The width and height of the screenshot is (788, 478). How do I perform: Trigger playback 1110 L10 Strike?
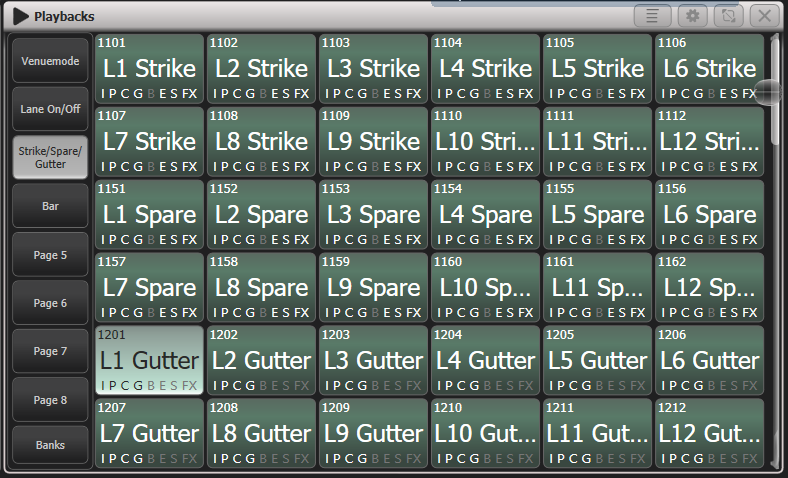(485, 142)
